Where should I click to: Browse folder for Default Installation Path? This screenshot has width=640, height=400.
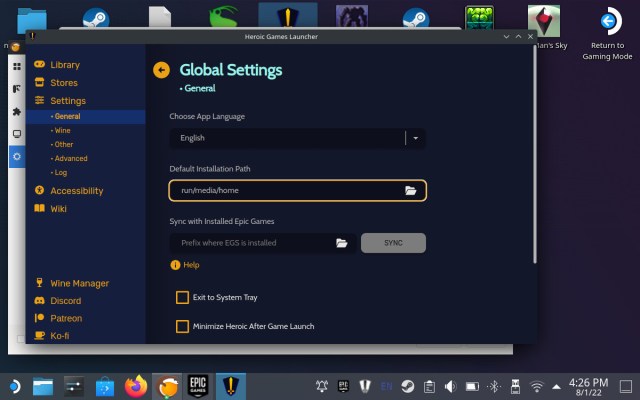point(411,191)
